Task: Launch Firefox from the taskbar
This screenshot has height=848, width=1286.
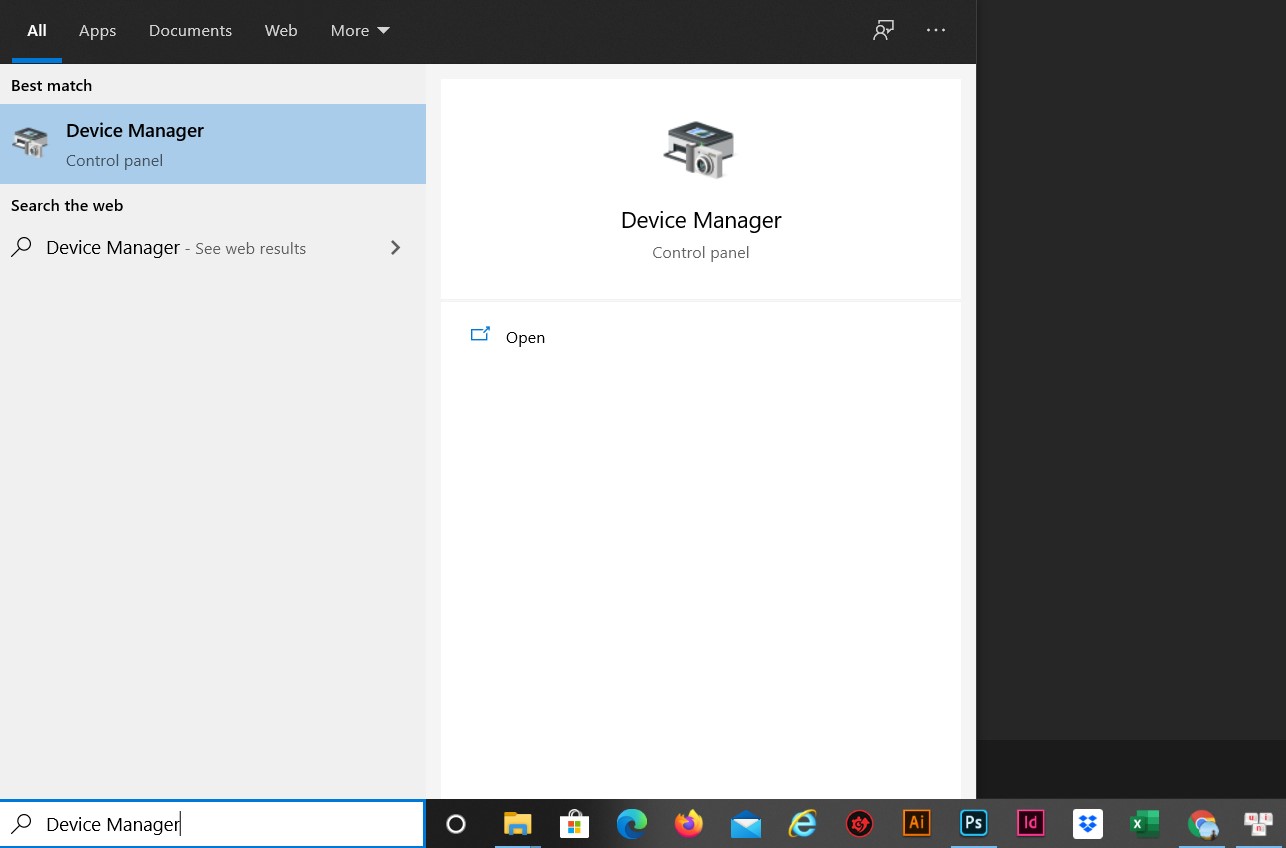Action: click(x=688, y=824)
